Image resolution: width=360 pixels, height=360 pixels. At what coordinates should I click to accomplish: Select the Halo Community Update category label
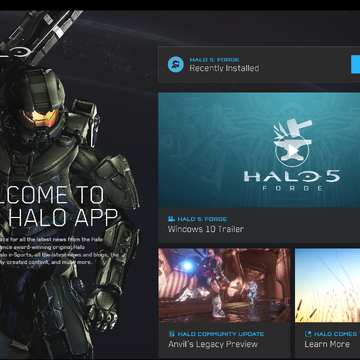pos(221,334)
